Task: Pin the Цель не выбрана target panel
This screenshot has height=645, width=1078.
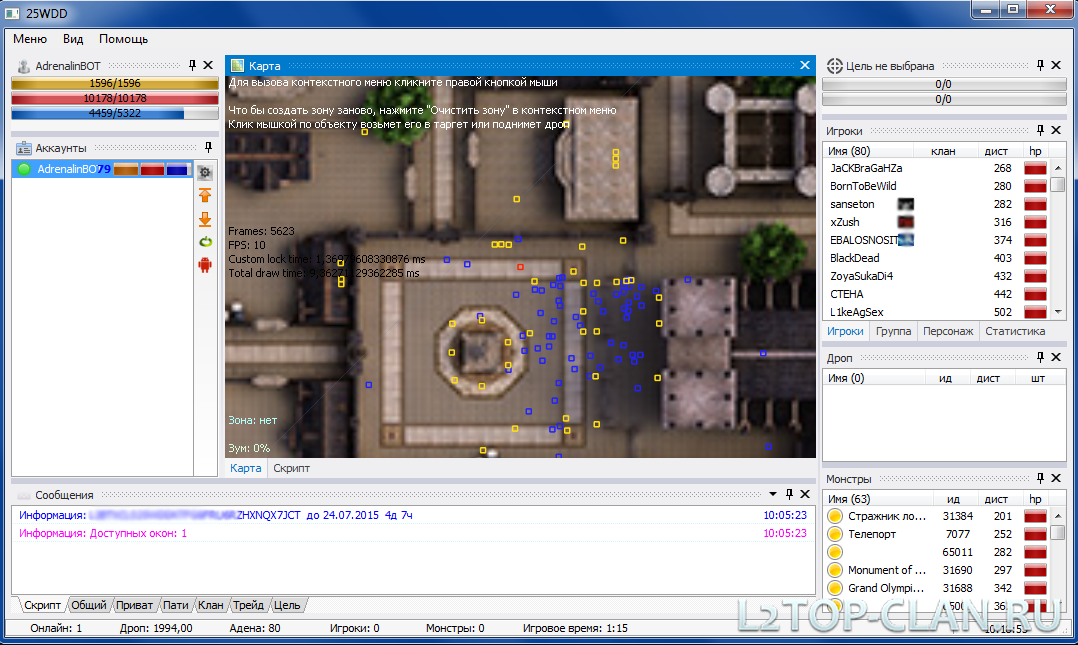Action: coord(1040,65)
